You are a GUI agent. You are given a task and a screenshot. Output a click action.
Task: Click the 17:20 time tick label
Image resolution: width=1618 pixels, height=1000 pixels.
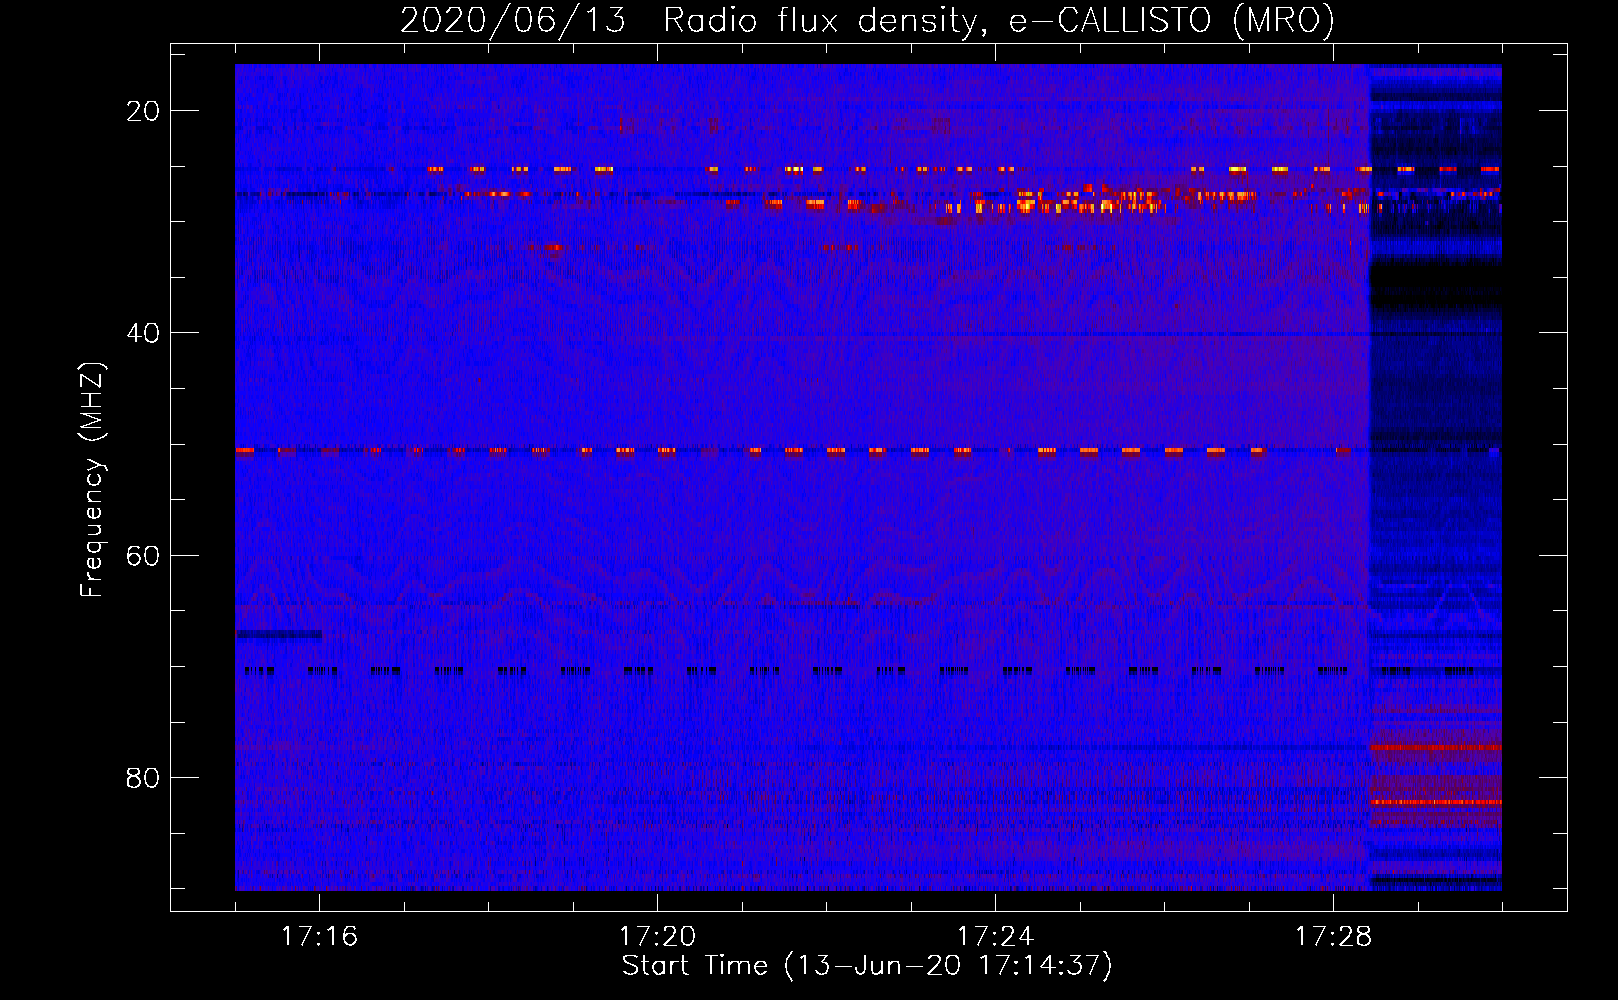click(657, 937)
